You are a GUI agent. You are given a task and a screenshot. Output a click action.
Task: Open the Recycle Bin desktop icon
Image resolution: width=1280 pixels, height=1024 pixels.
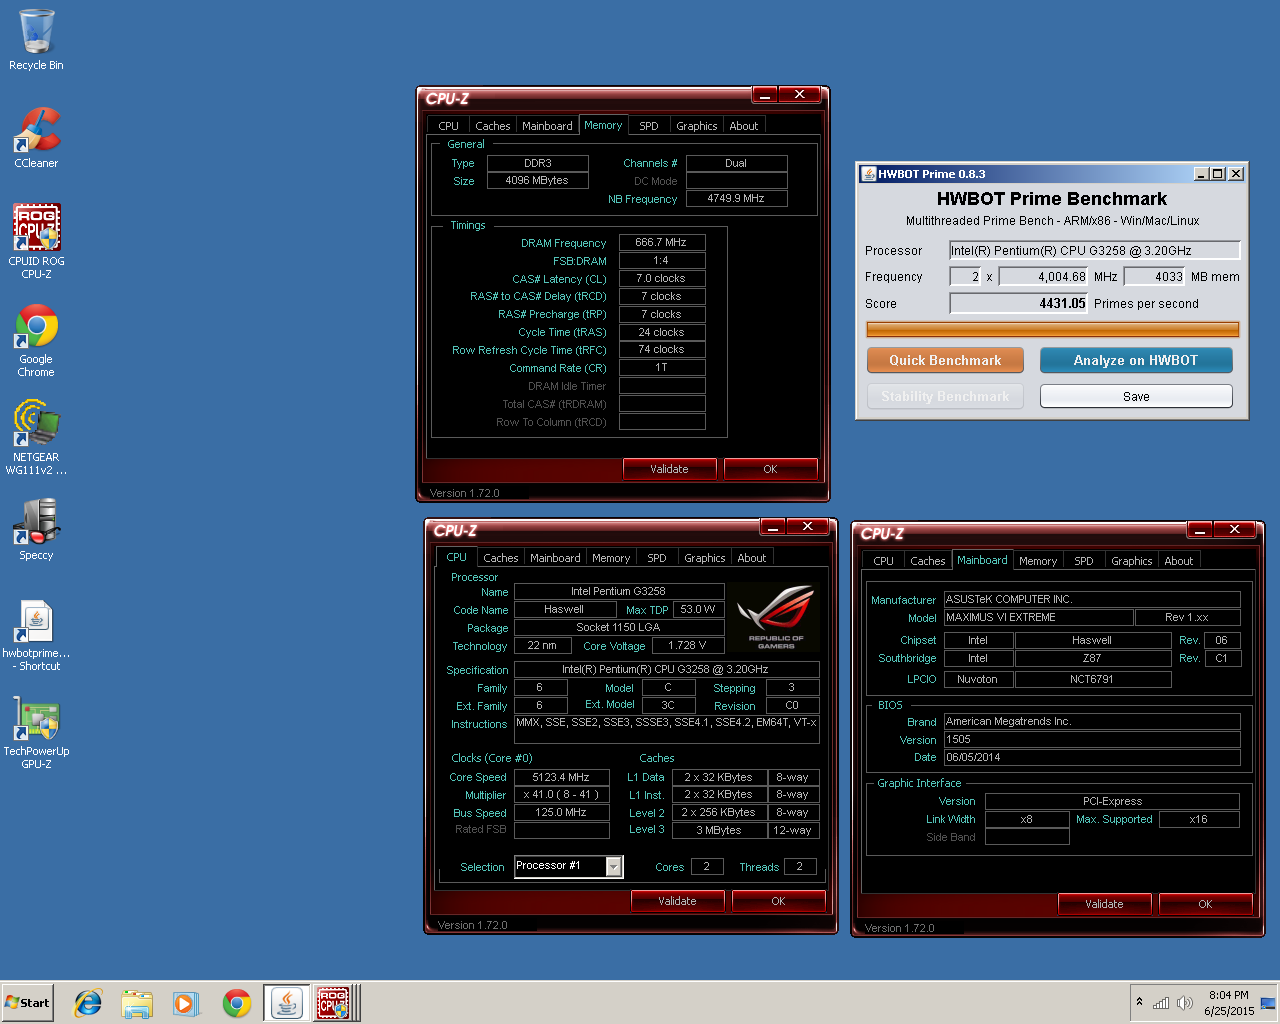(x=36, y=40)
